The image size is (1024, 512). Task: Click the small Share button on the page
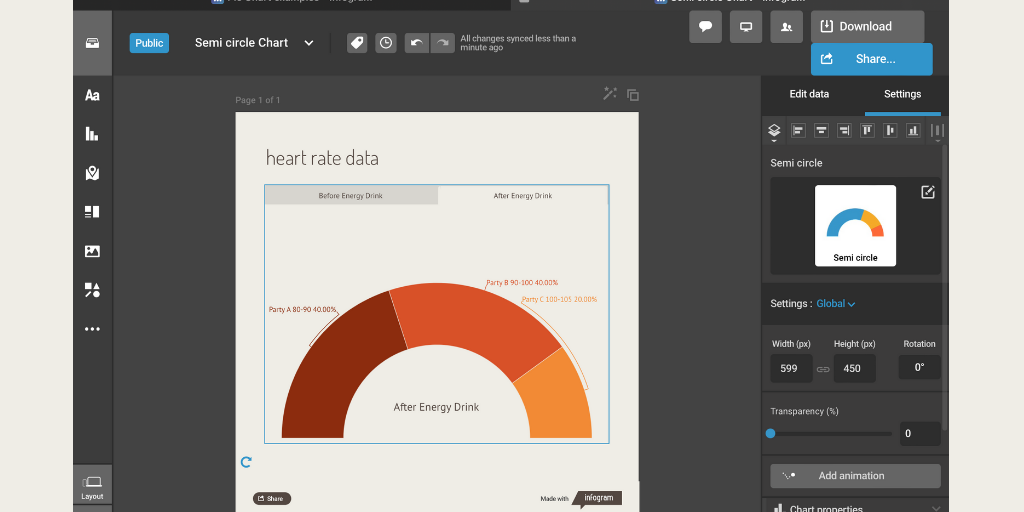point(272,499)
